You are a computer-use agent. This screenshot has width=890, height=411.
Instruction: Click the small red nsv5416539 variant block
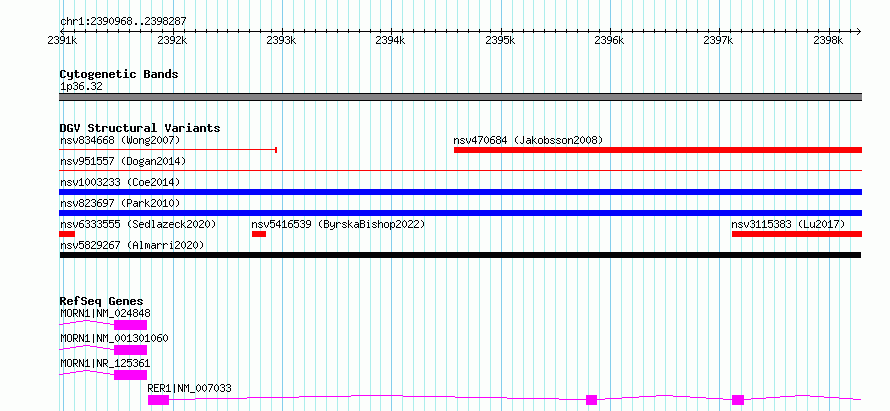(259, 234)
